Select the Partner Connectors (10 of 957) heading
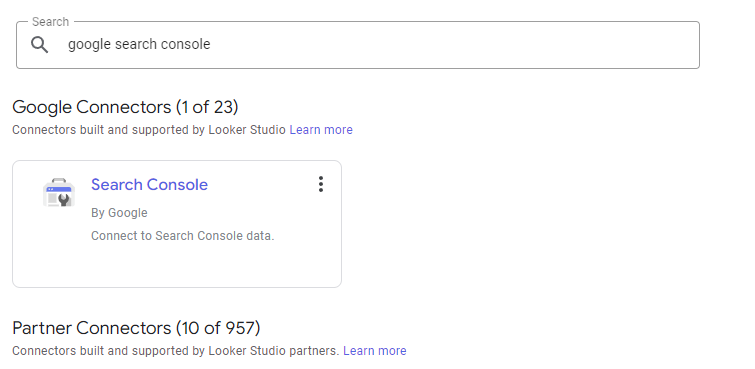755x369 pixels. point(136,328)
